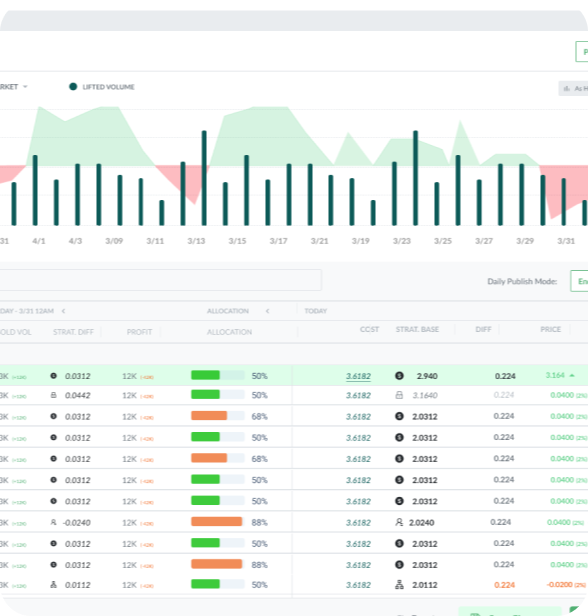Screen dimensions: 588x616
Task: Sort by the COST column header
Action: point(369,330)
